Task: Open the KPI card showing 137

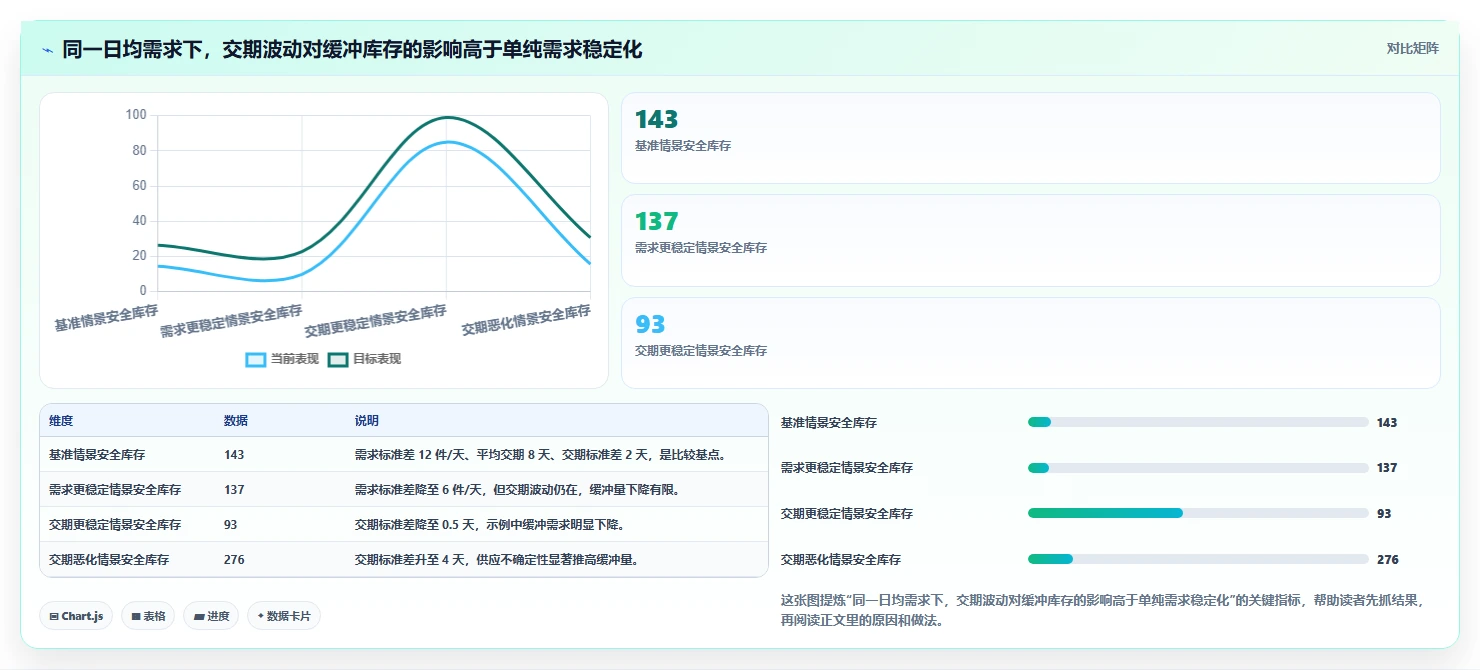Action: click(1031, 240)
